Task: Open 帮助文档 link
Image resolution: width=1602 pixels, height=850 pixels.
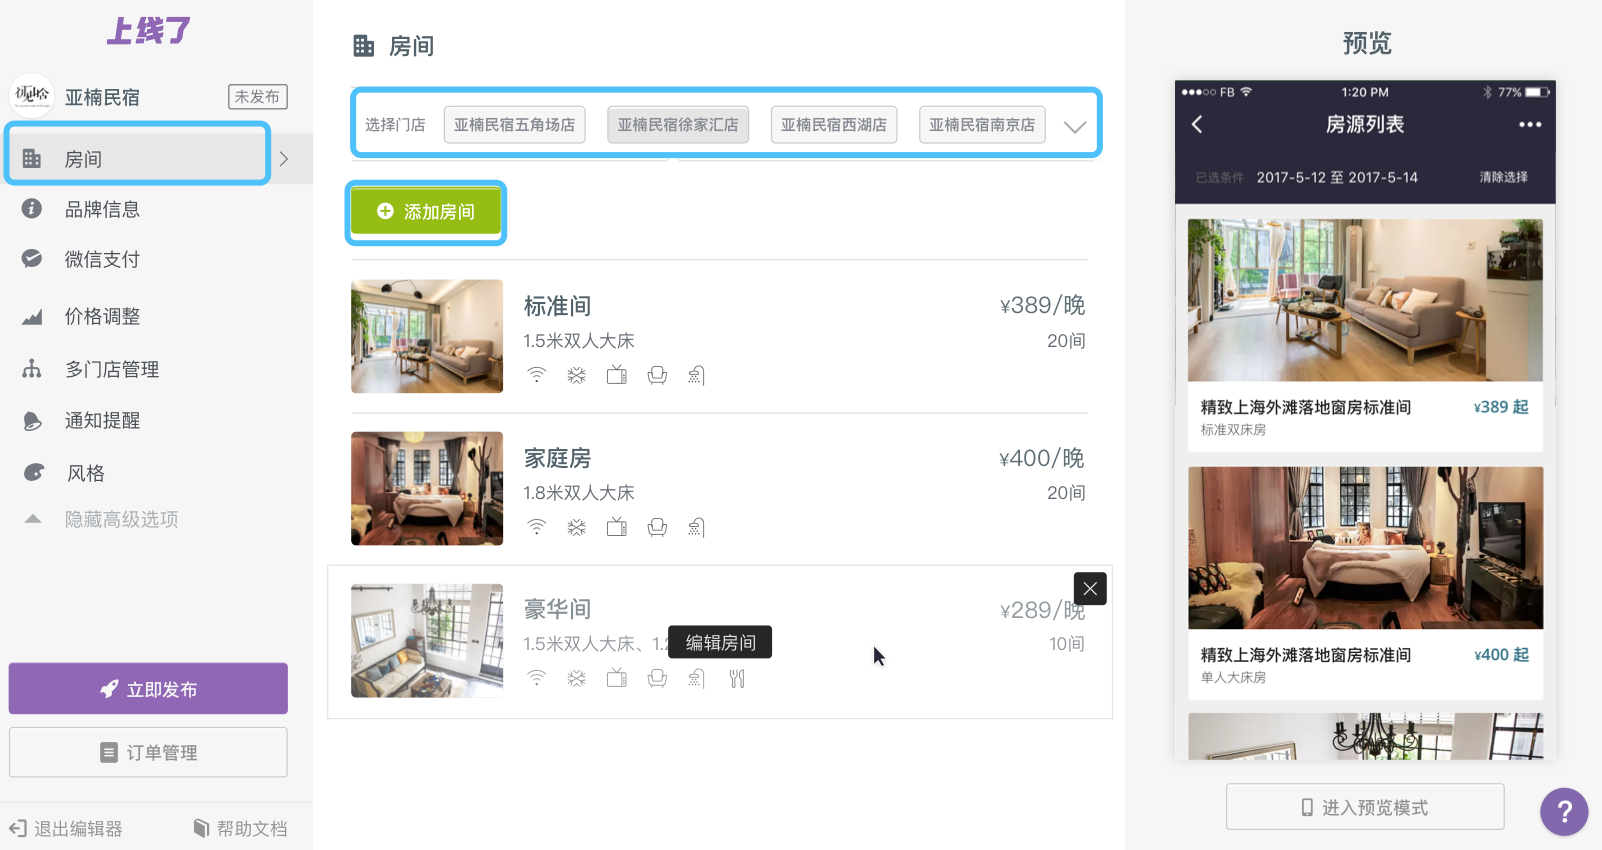Action: (240, 828)
